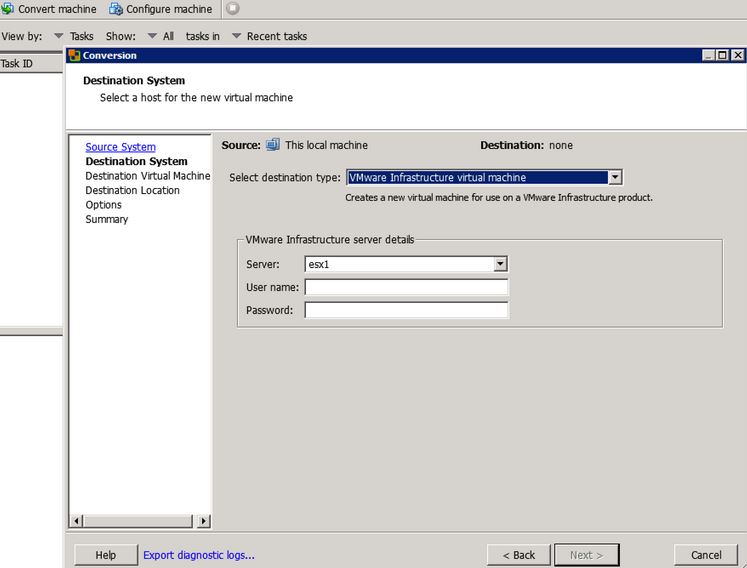The height and width of the screenshot is (568, 747).
Task: Open the Show All dropdown arrow
Action: coord(152,36)
